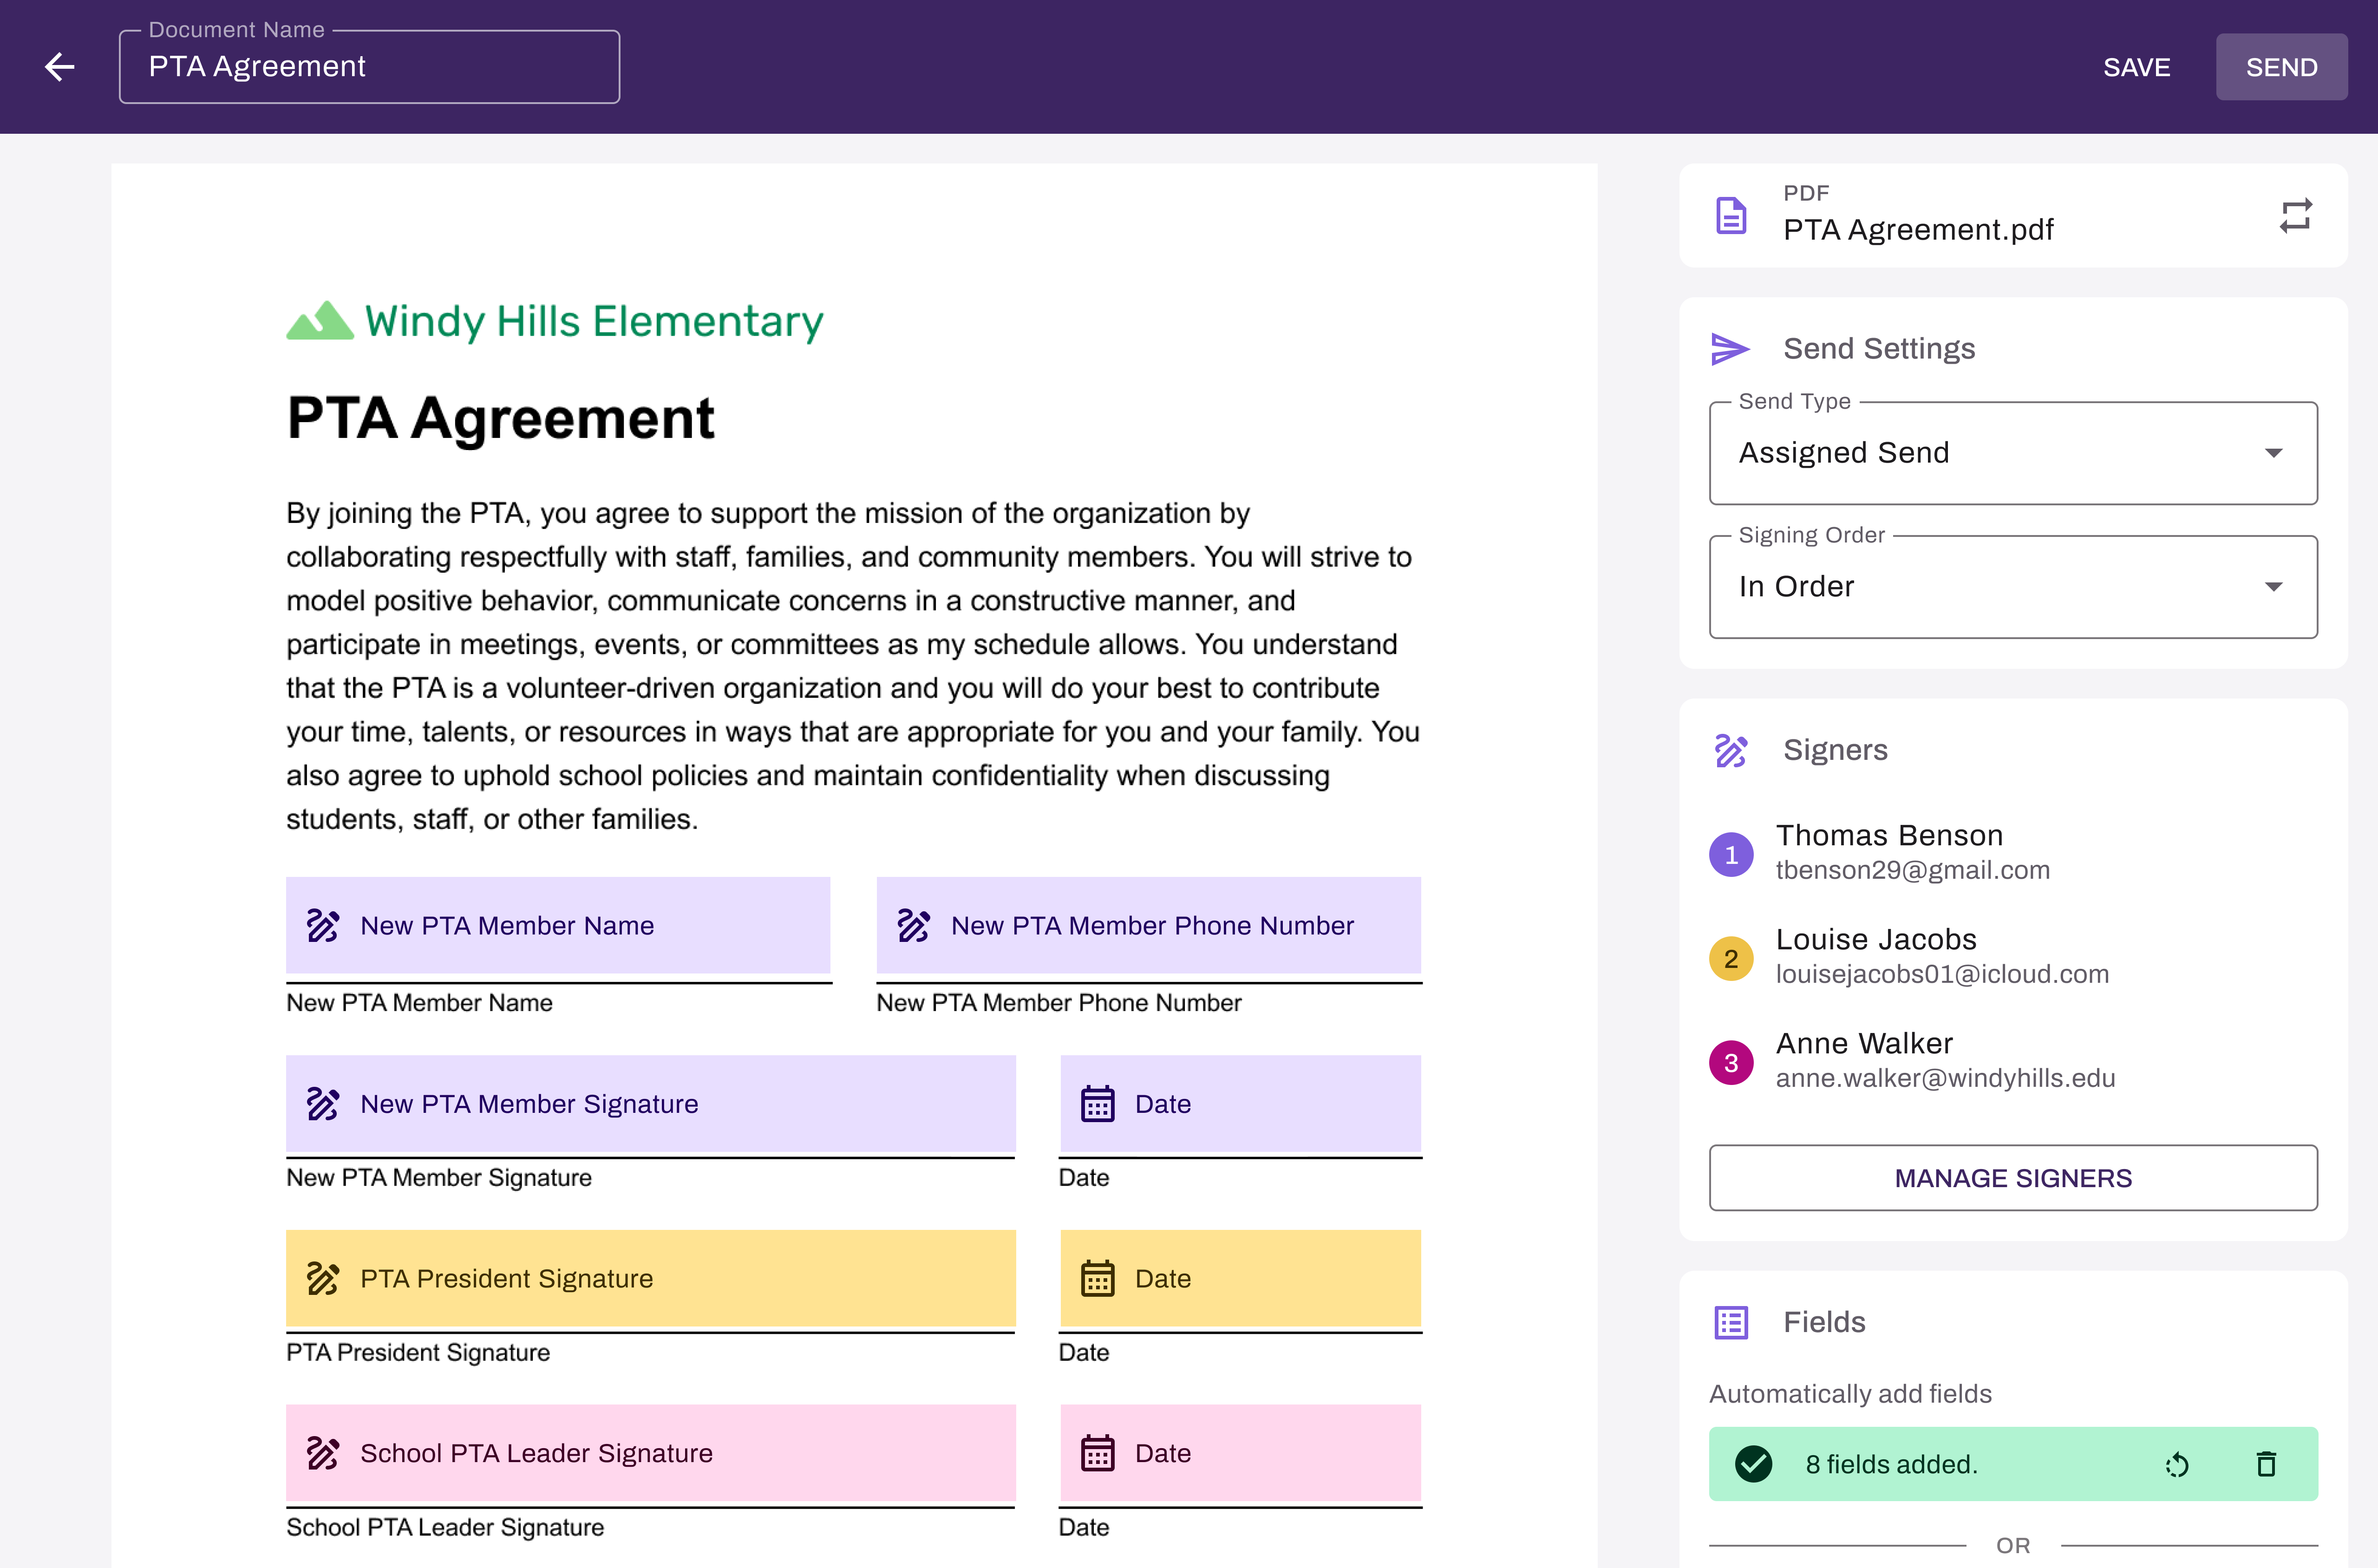Open the Send Type dropdown

(x=2013, y=453)
